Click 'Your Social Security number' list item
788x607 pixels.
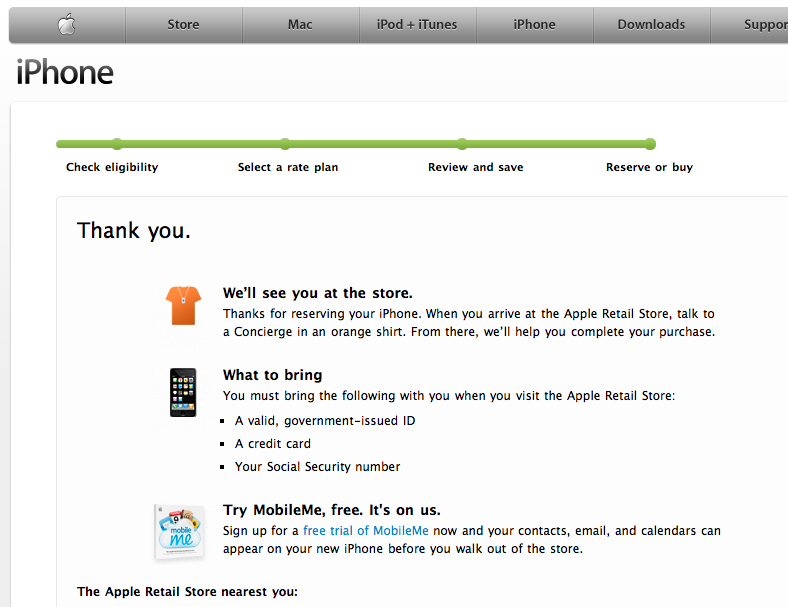317,467
